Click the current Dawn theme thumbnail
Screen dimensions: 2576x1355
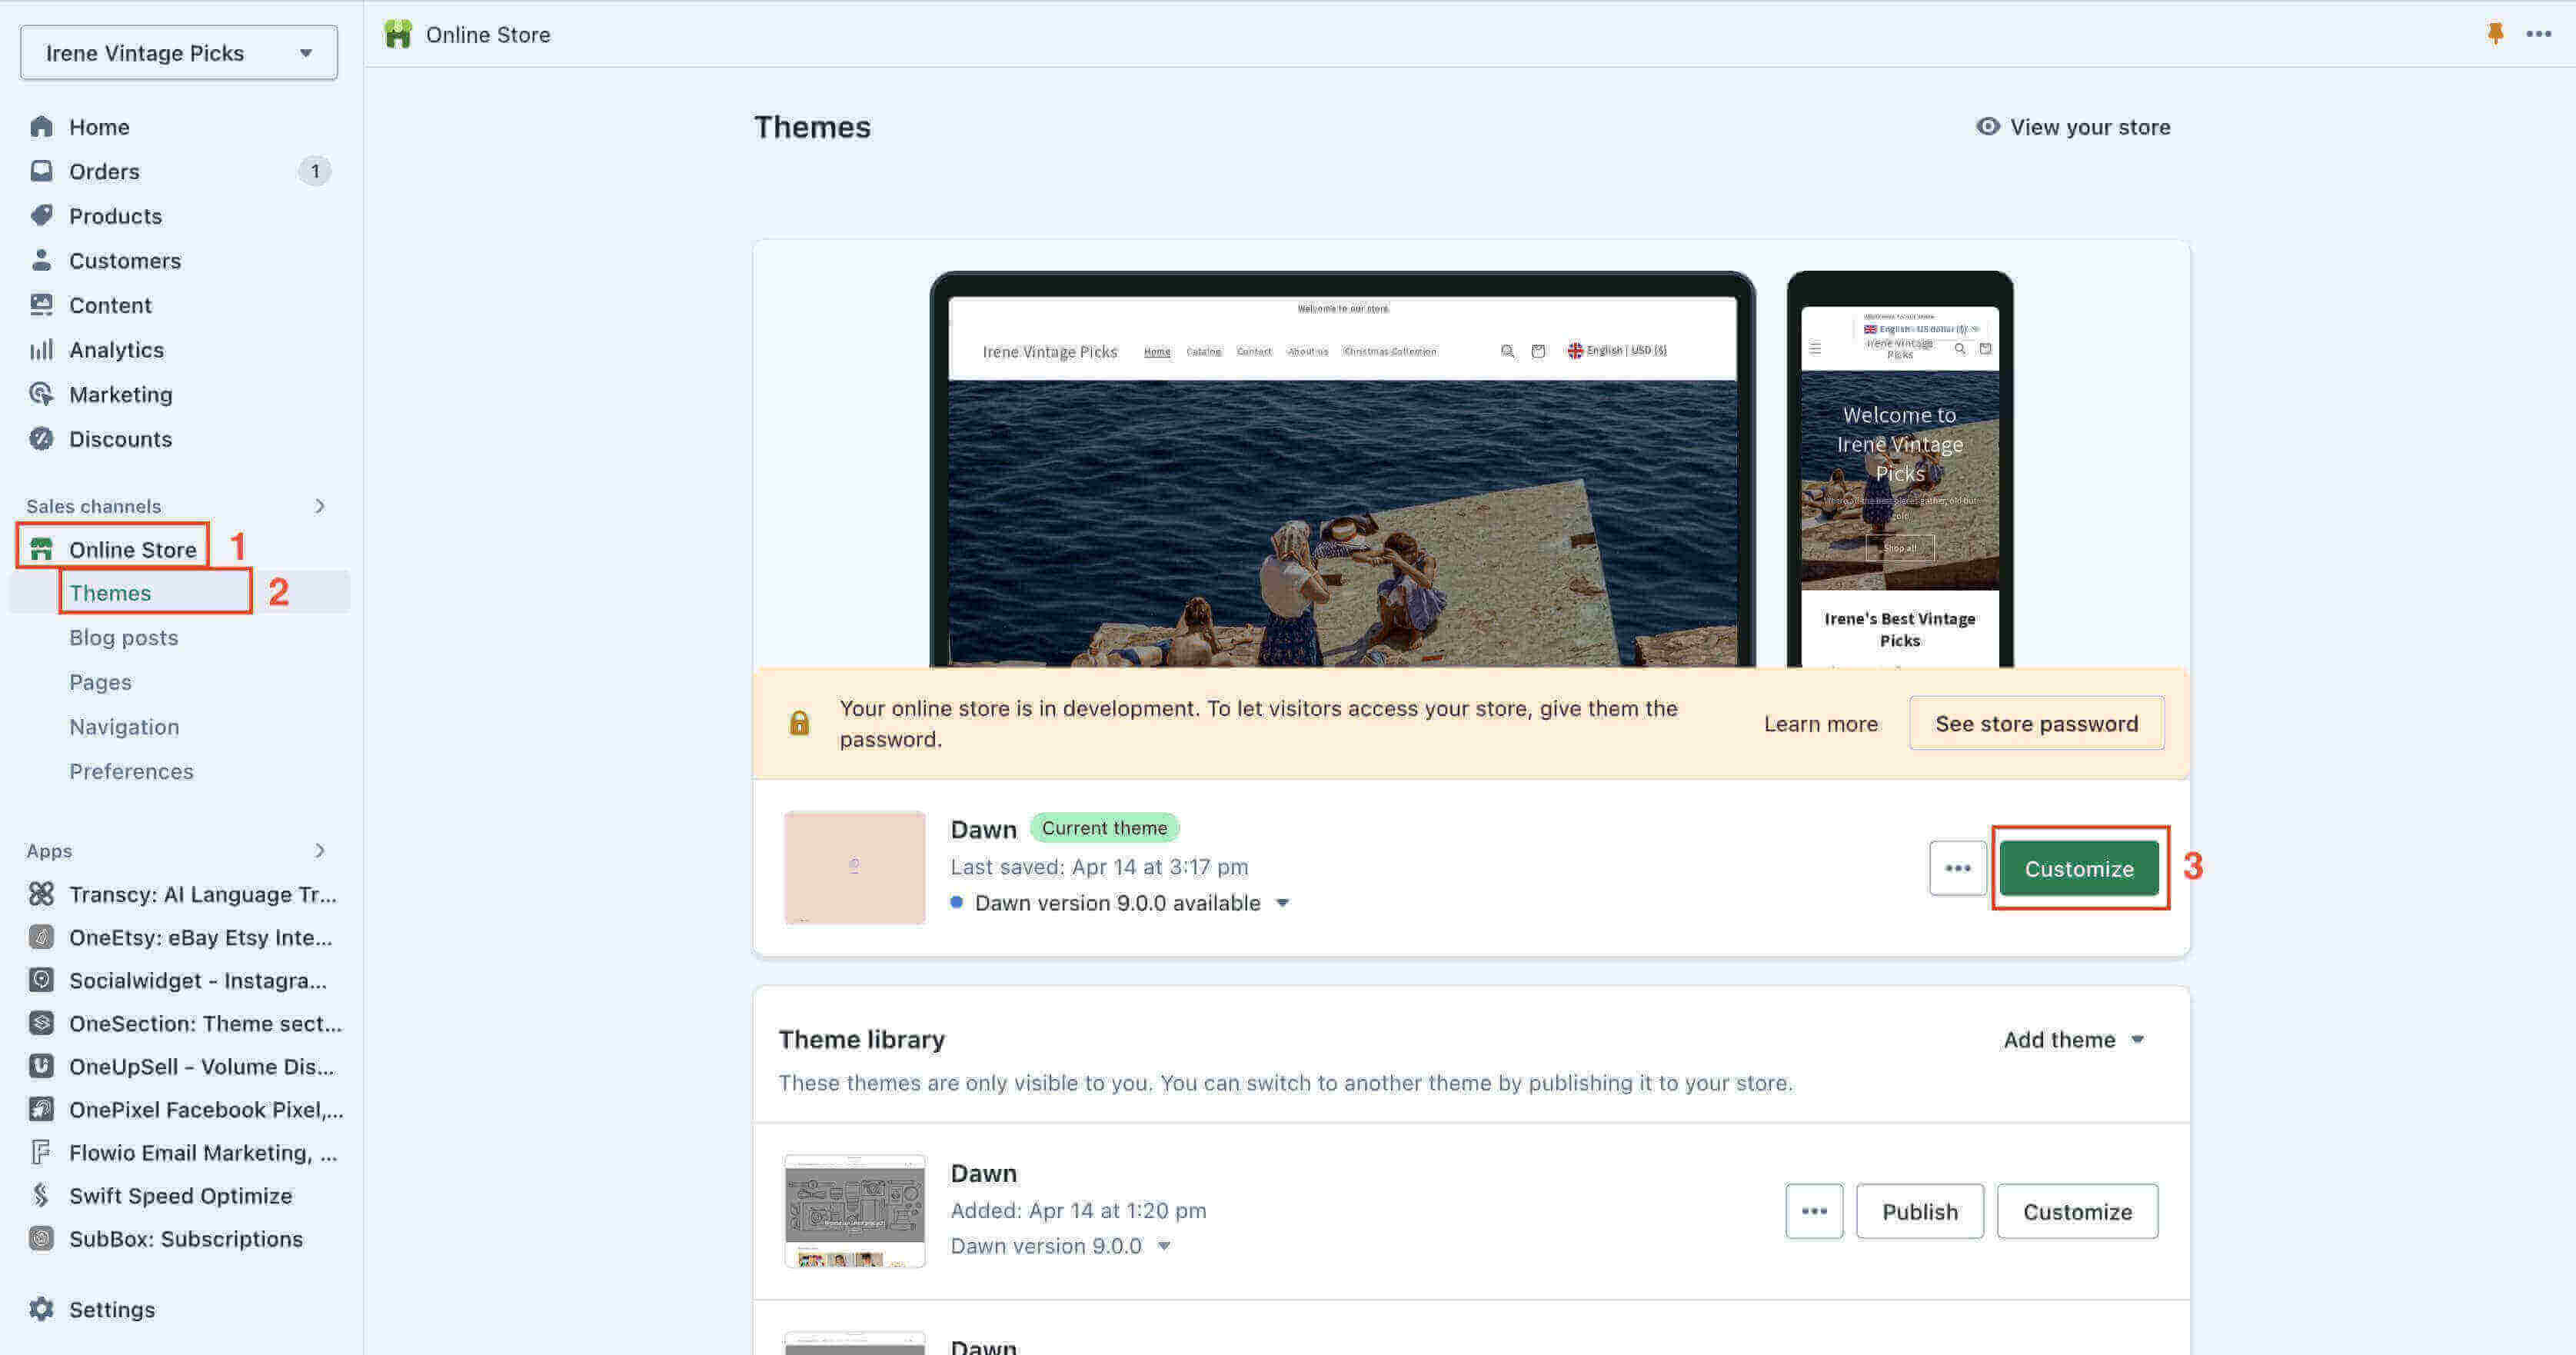[x=854, y=867]
